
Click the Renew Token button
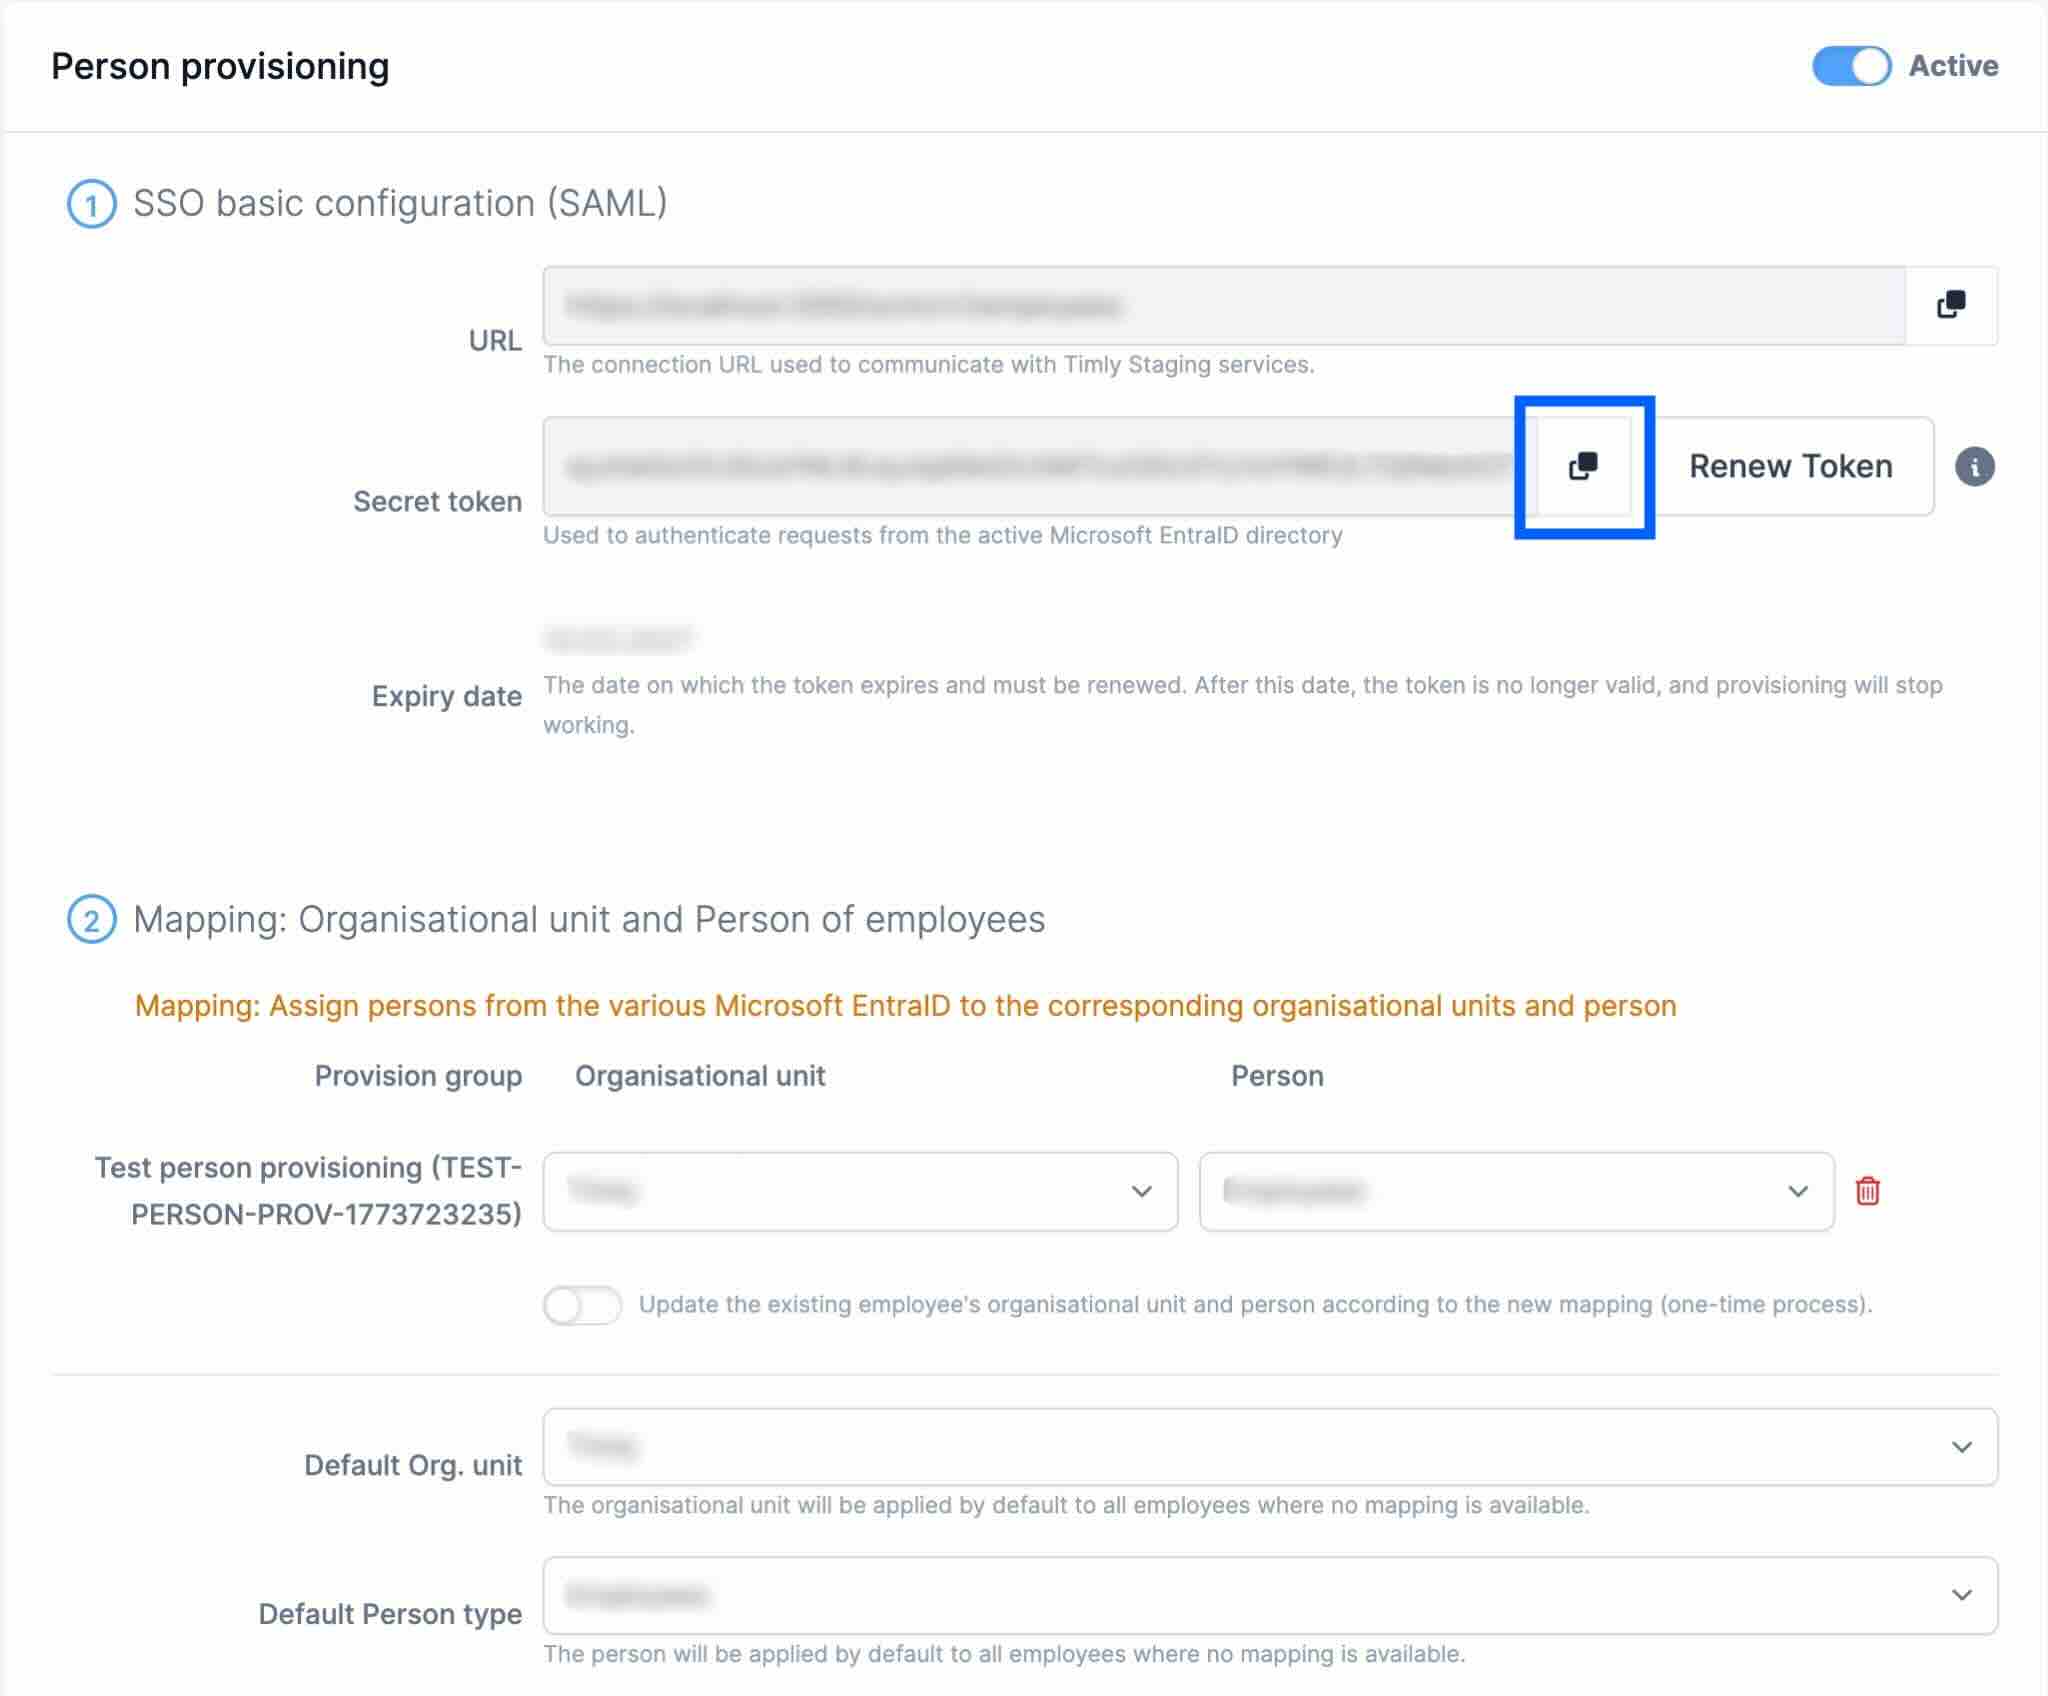(x=1790, y=466)
